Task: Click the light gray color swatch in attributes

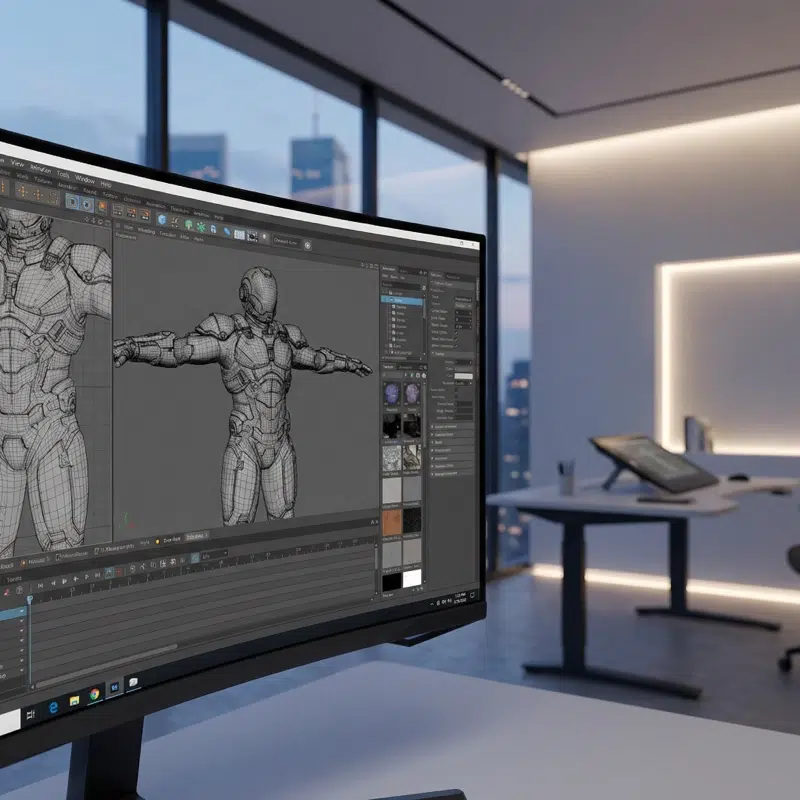Action: click(x=464, y=376)
